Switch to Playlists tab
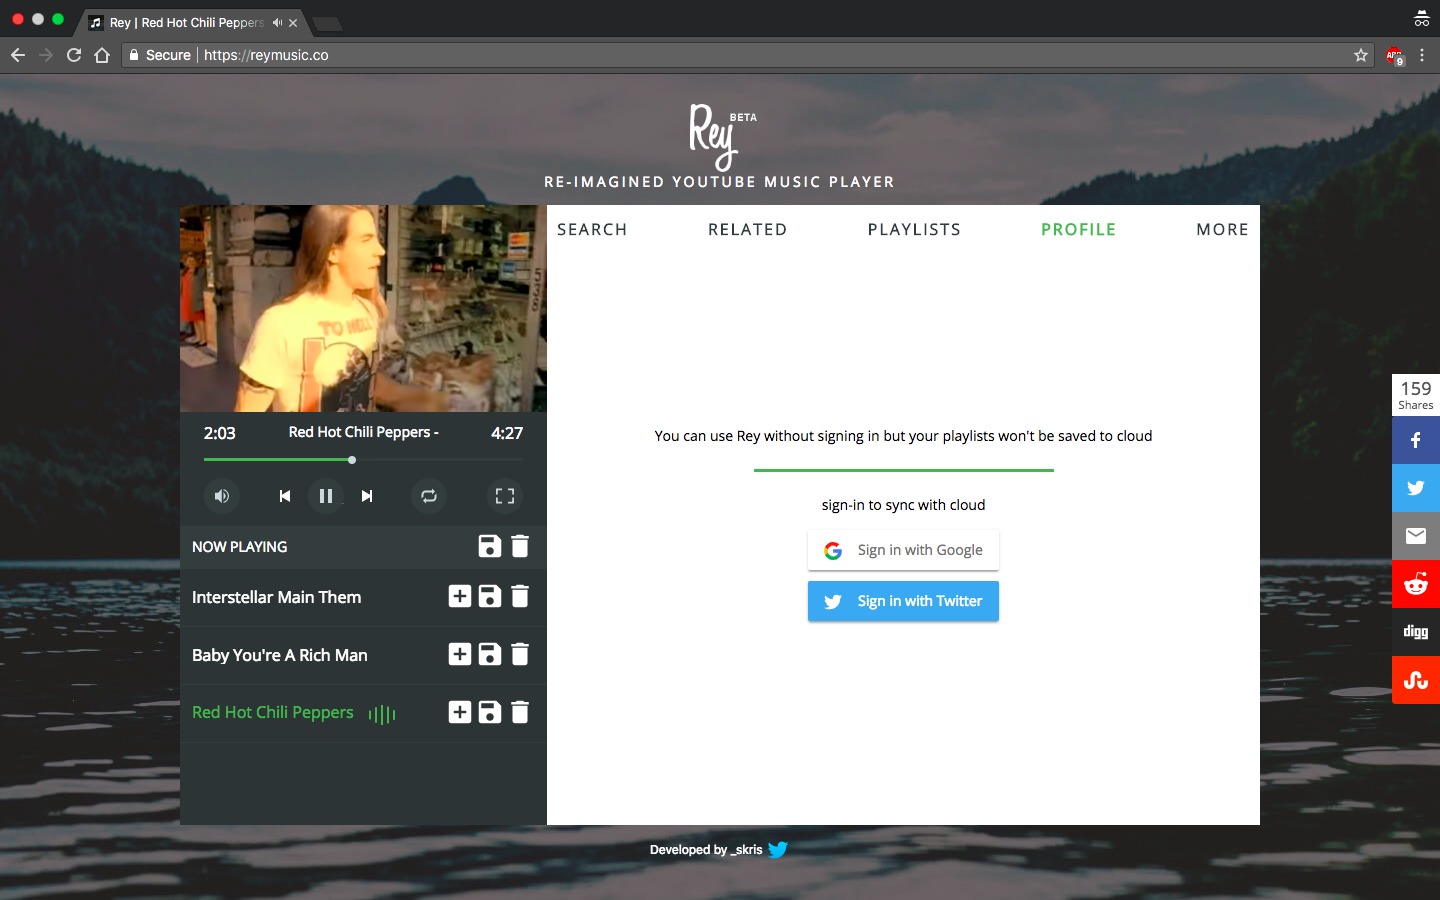The image size is (1440, 900). pyautogui.click(x=914, y=229)
